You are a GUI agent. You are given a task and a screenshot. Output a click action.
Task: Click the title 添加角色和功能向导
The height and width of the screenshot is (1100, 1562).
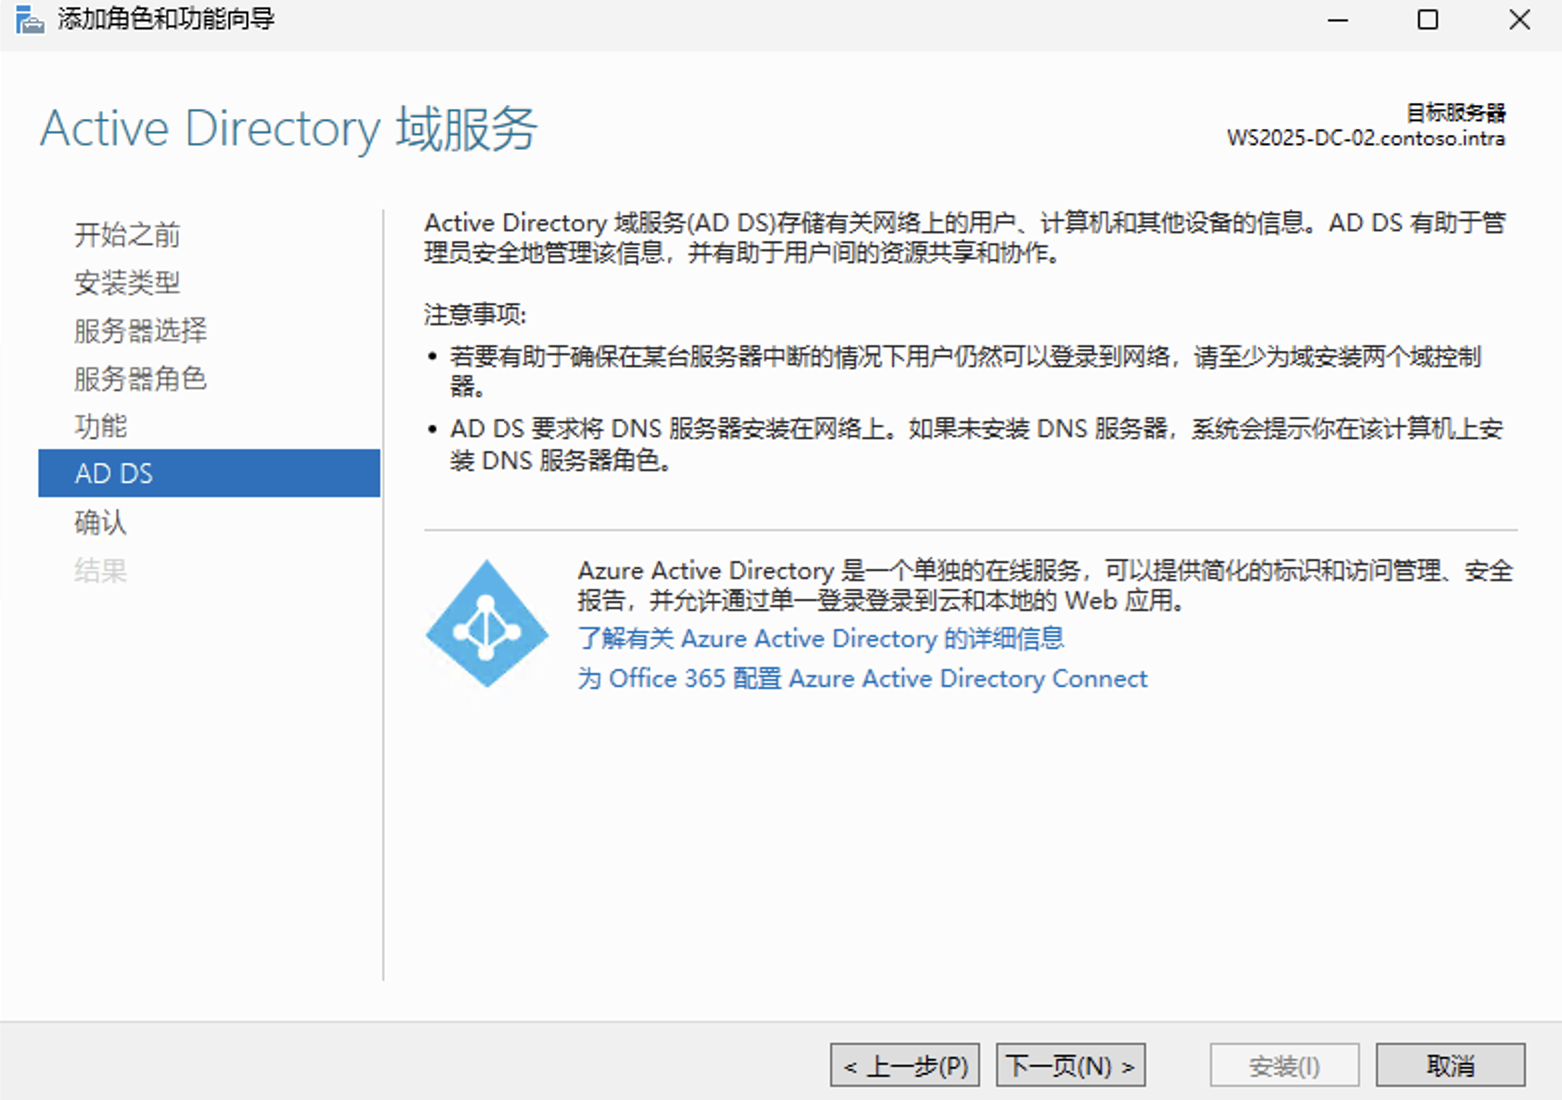tap(166, 19)
